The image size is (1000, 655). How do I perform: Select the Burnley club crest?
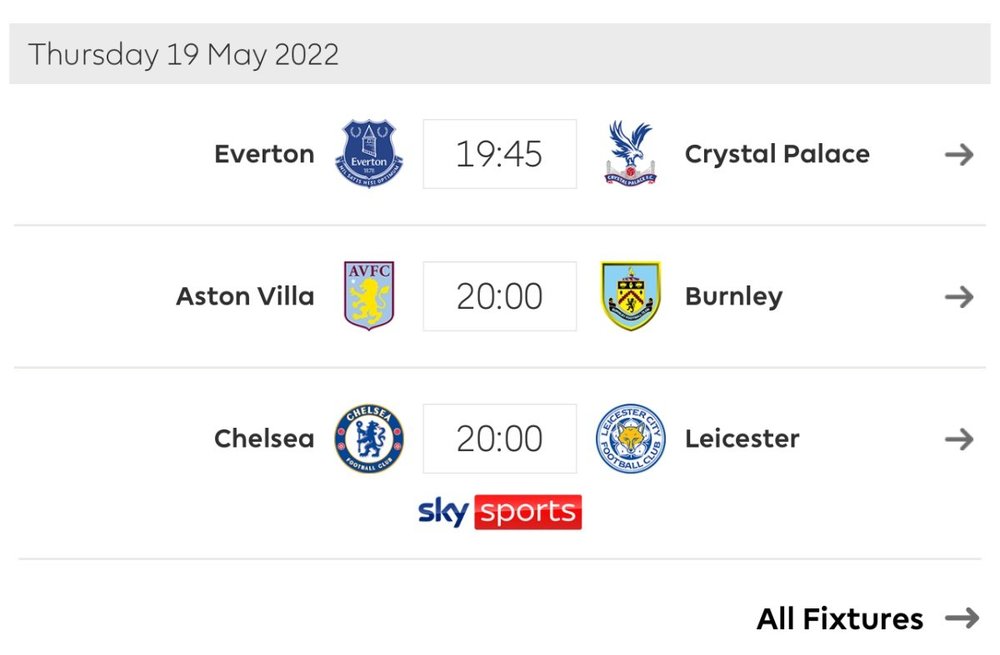[x=631, y=296]
